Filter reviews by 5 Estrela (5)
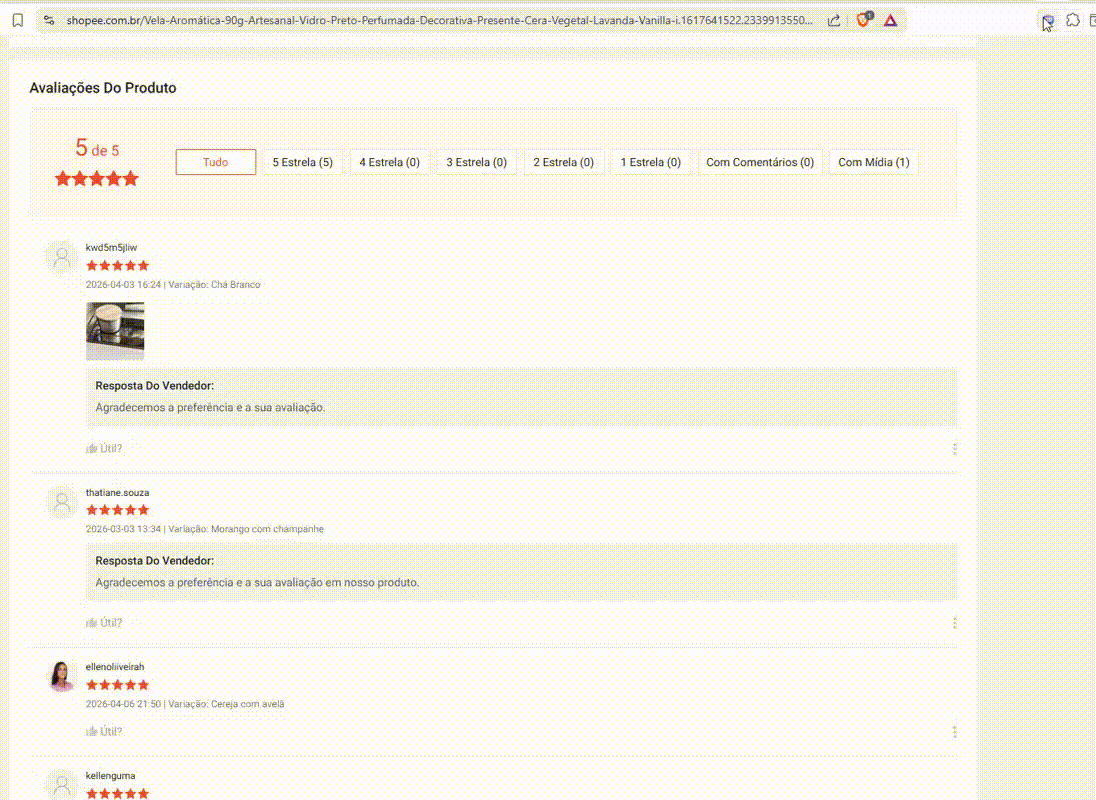1096x800 pixels. point(302,162)
